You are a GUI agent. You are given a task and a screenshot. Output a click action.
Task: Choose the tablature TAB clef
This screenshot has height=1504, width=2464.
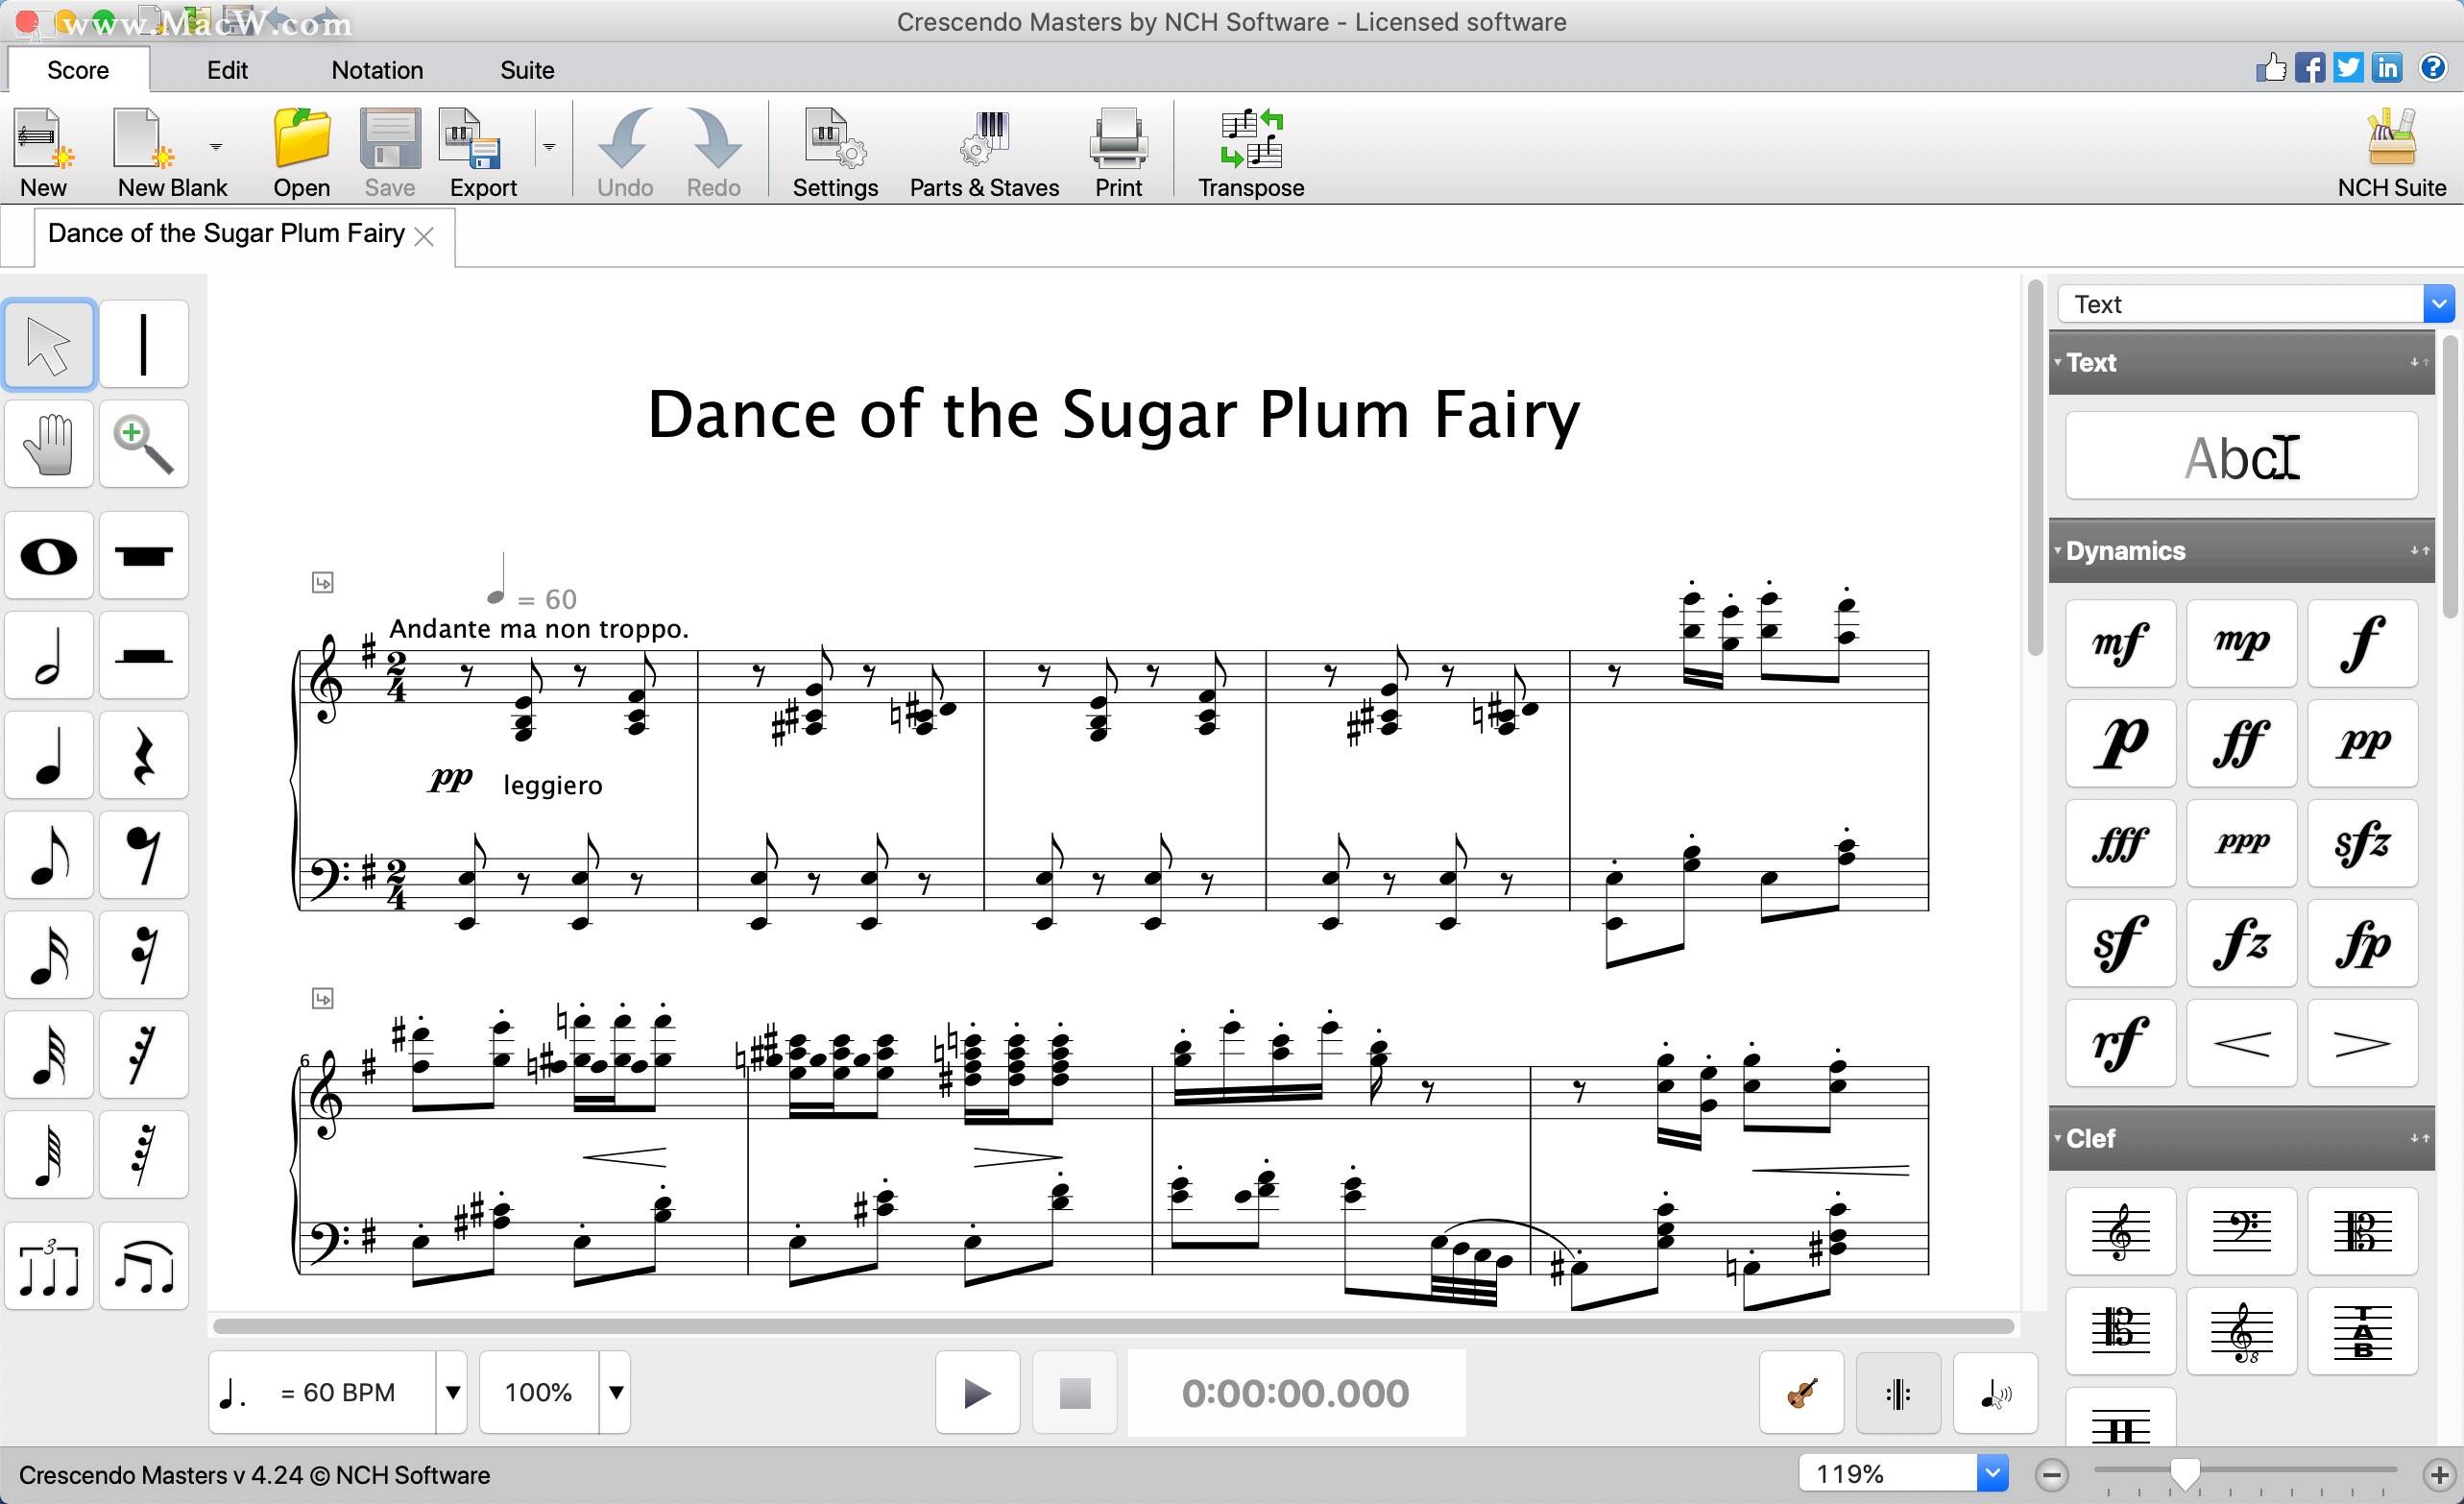coord(2362,1331)
